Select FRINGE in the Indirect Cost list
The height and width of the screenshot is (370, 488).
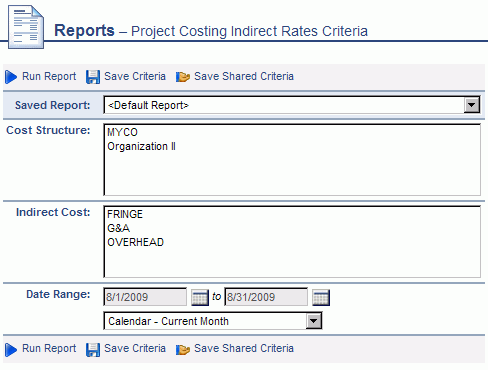click(125, 214)
